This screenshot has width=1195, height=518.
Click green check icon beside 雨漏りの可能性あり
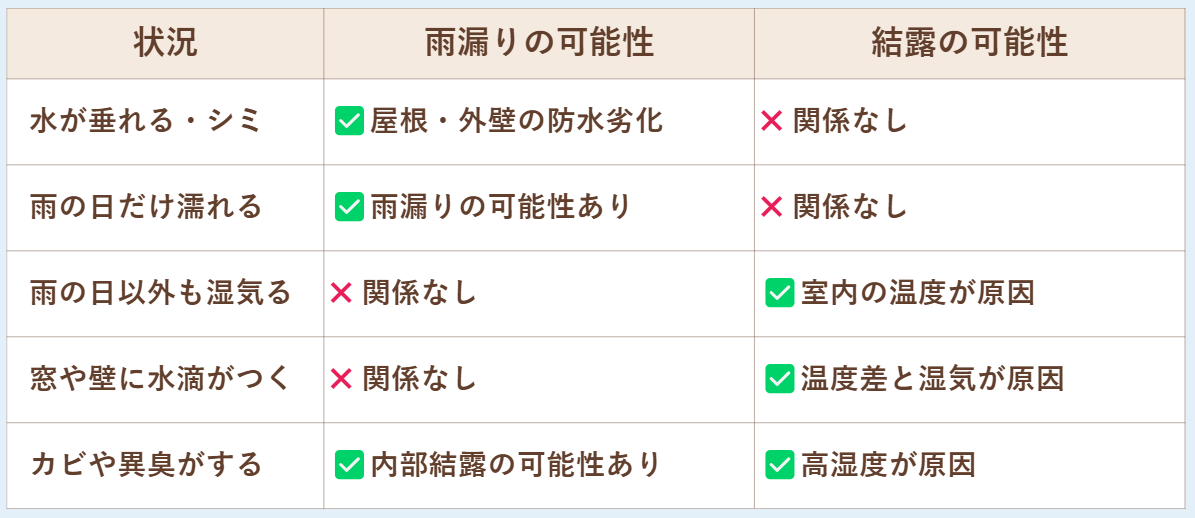349,208
